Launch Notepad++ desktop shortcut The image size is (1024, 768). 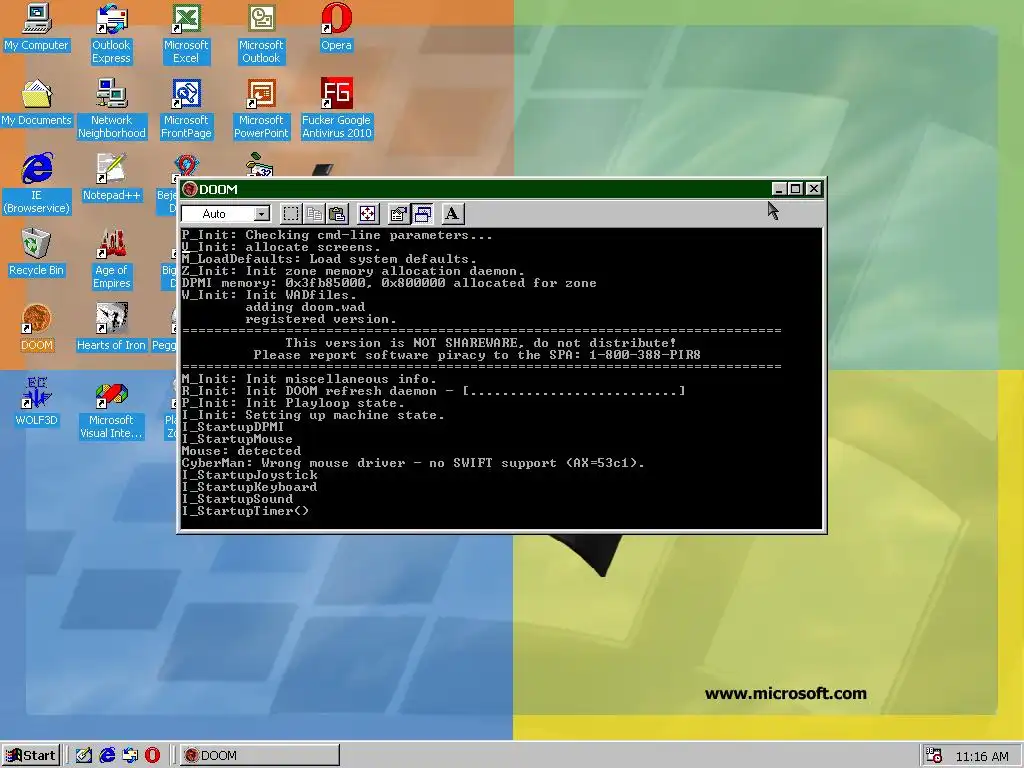[112, 178]
